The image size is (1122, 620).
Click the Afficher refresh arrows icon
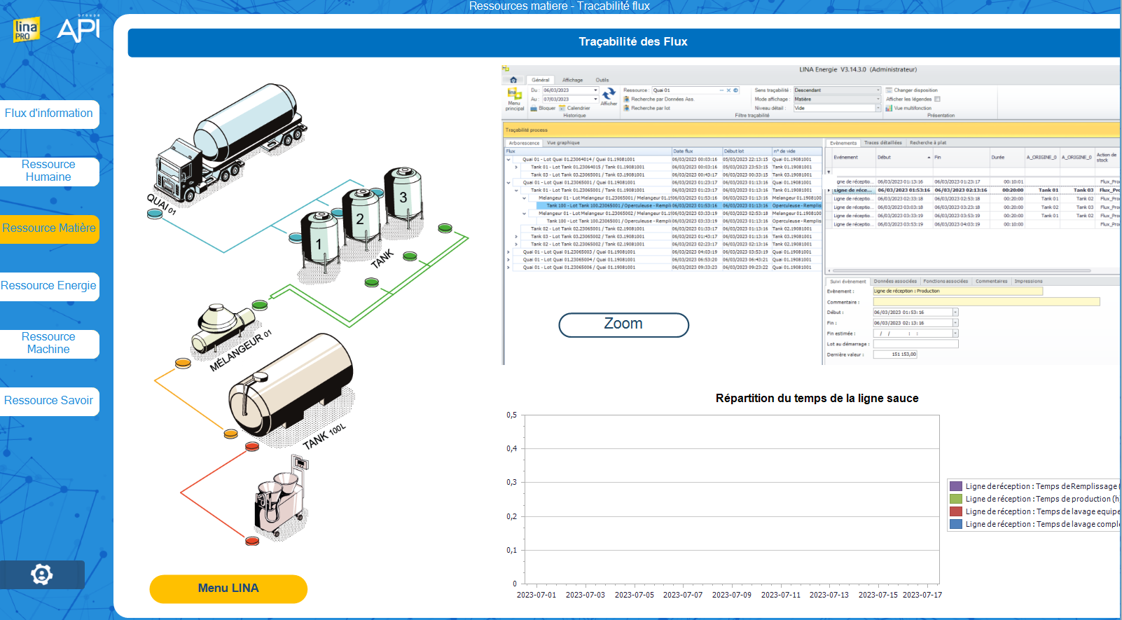pyautogui.click(x=608, y=94)
